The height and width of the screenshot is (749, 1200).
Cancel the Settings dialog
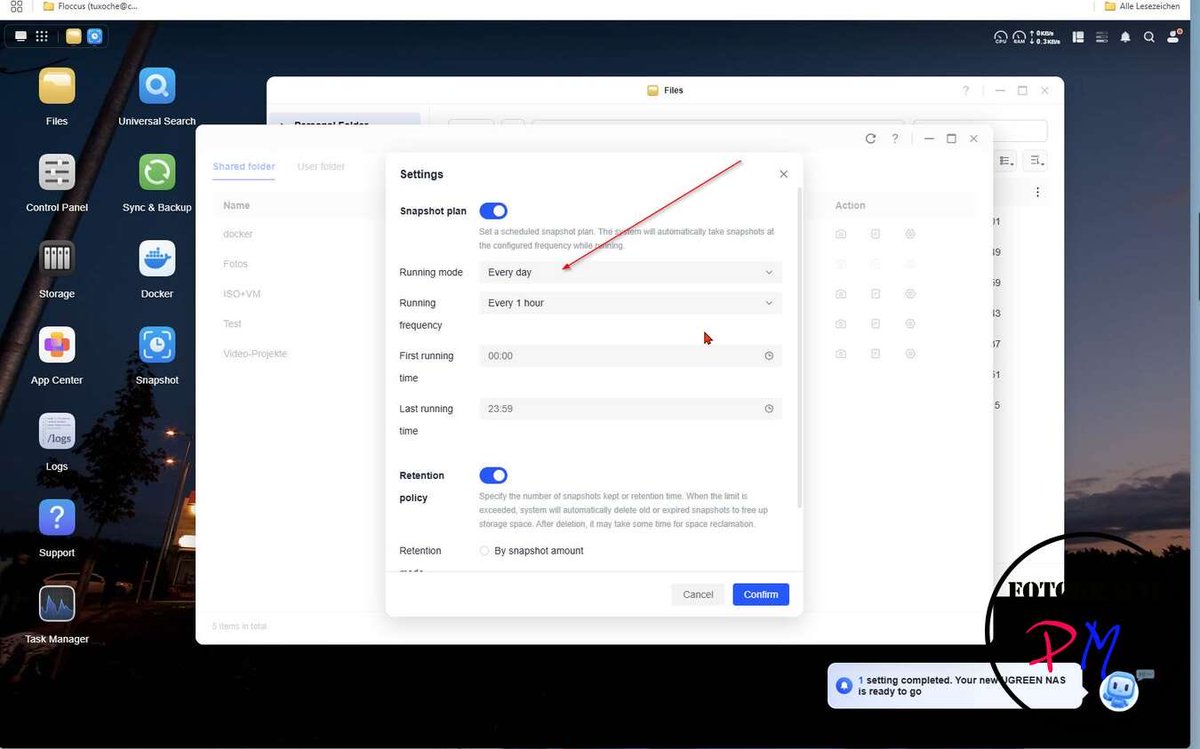[x=697, y=594]
